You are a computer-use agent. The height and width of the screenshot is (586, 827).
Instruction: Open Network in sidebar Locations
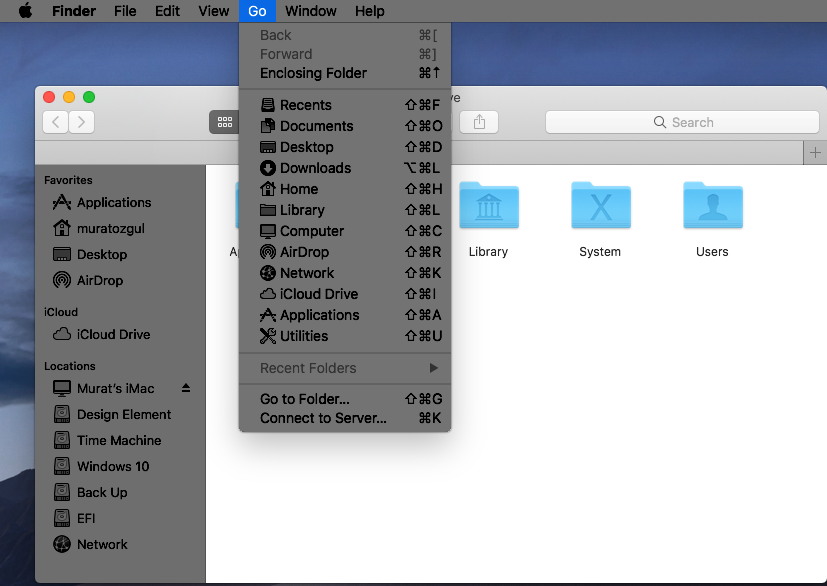tap(120, 544)
